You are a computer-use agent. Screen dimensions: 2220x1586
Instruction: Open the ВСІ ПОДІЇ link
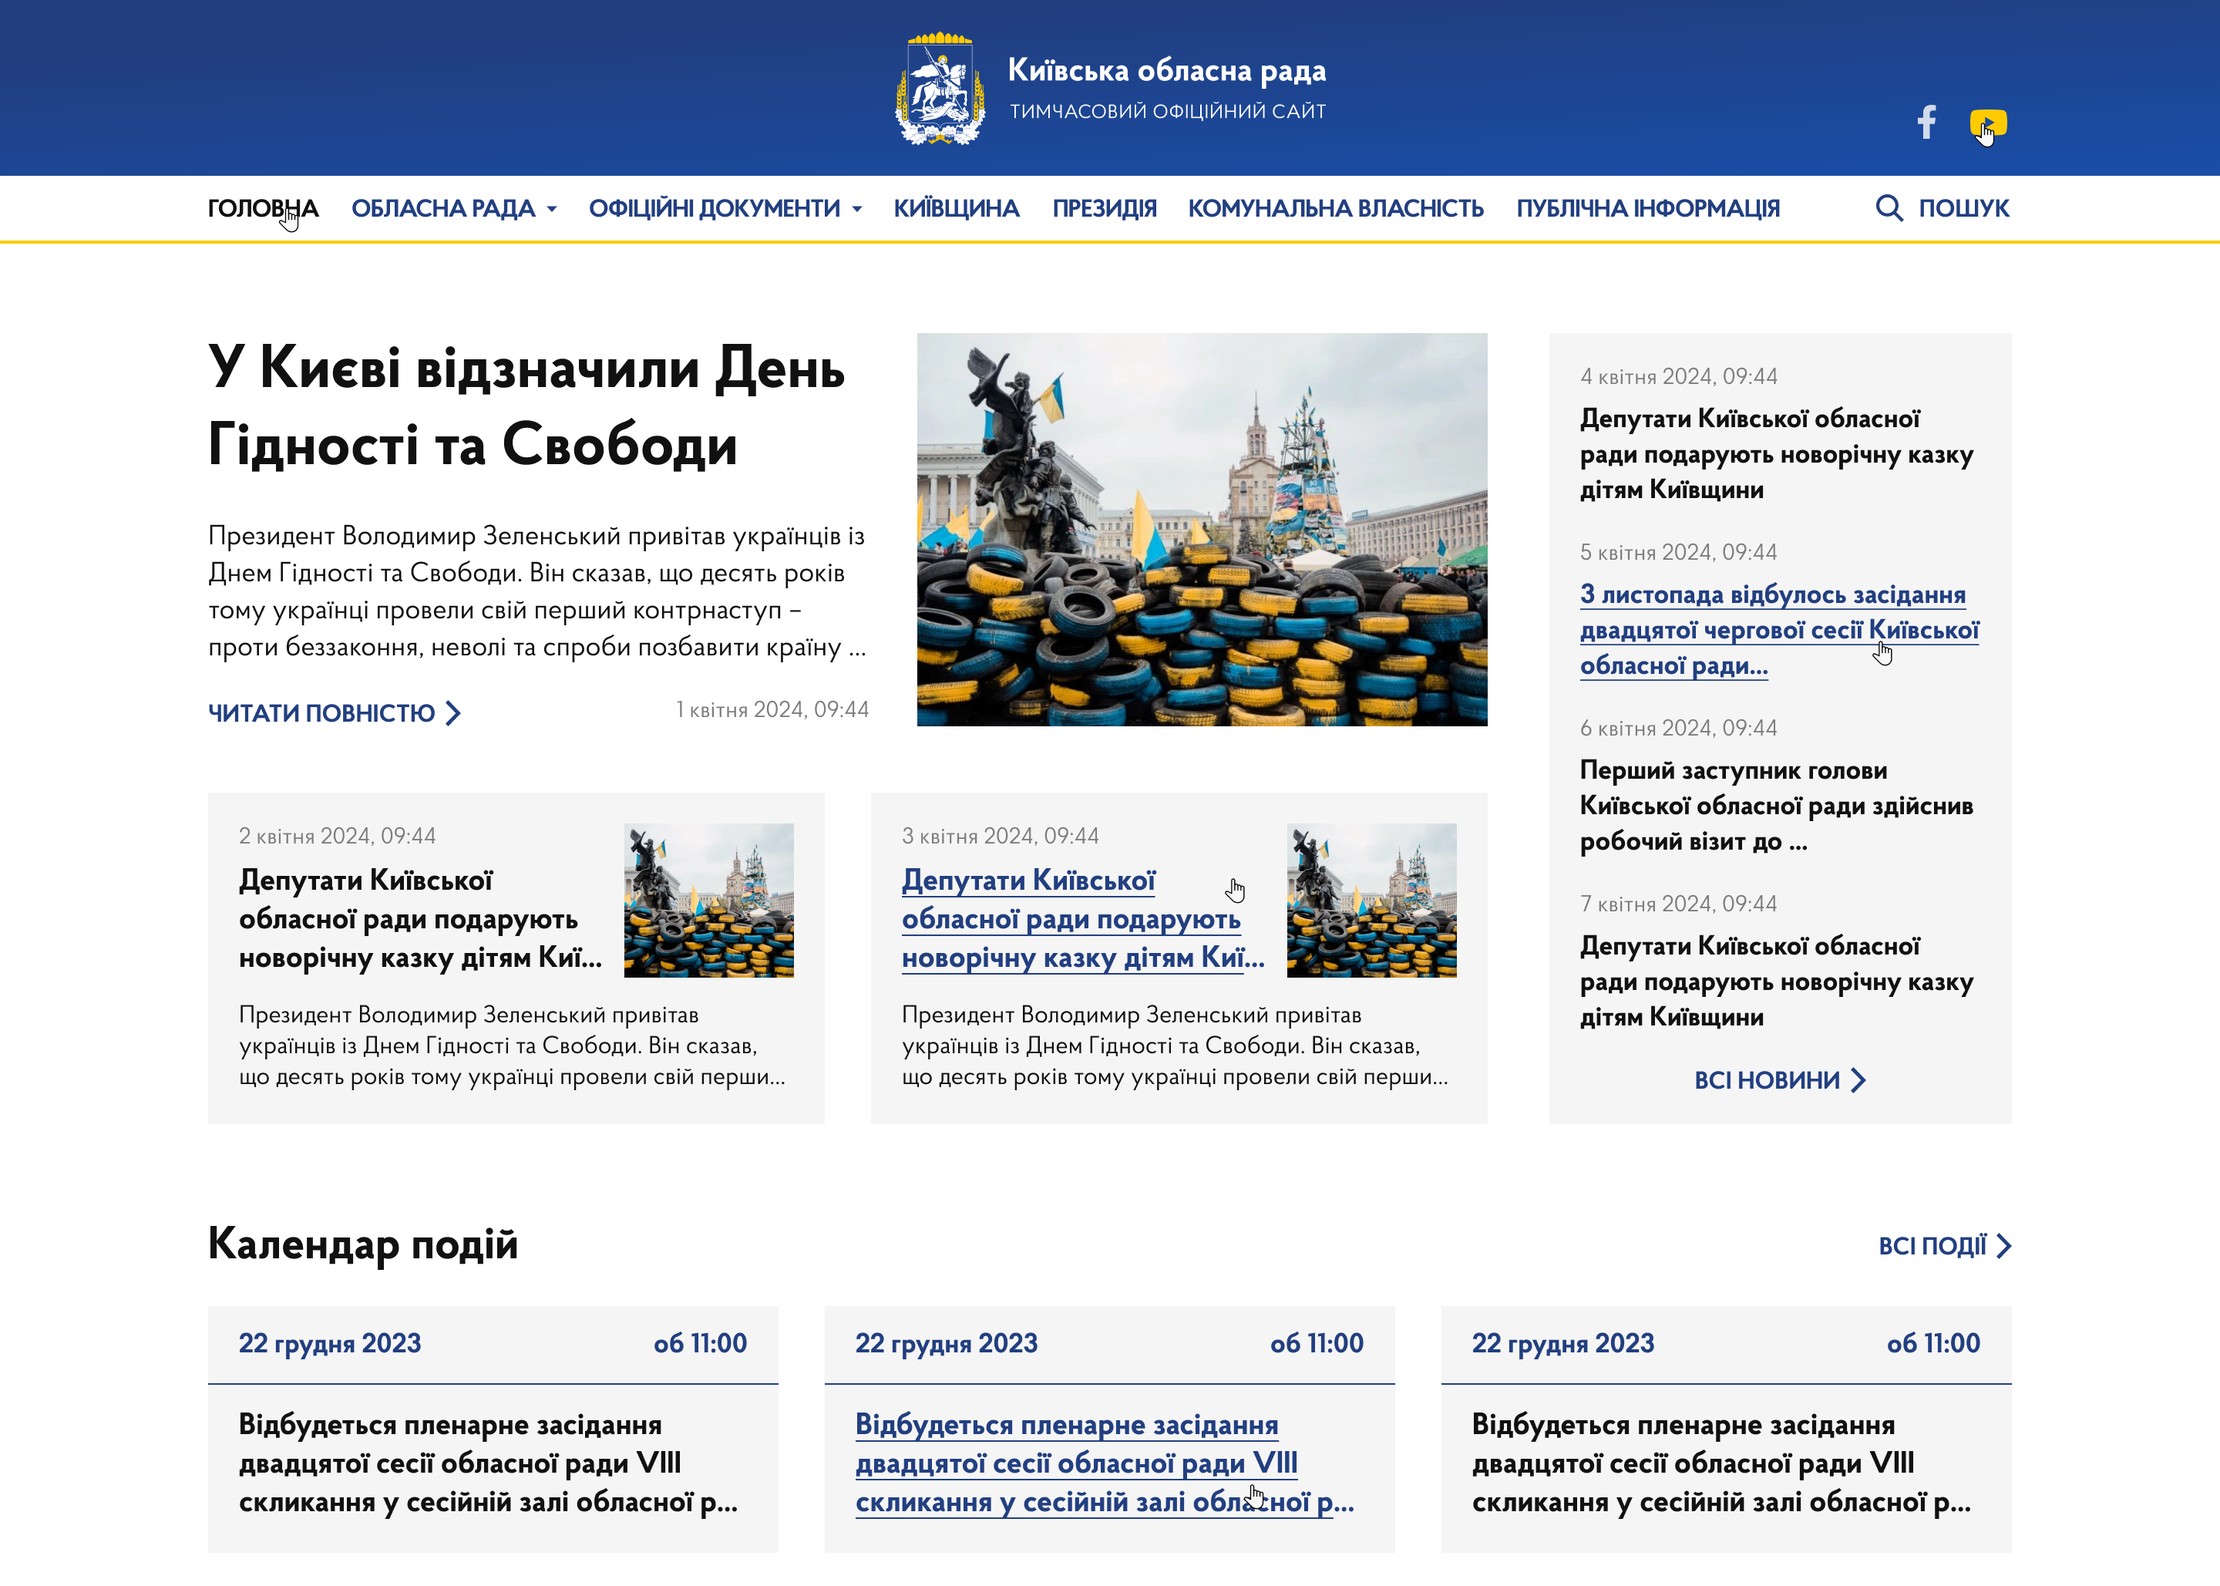[x=1932, y=1246]
